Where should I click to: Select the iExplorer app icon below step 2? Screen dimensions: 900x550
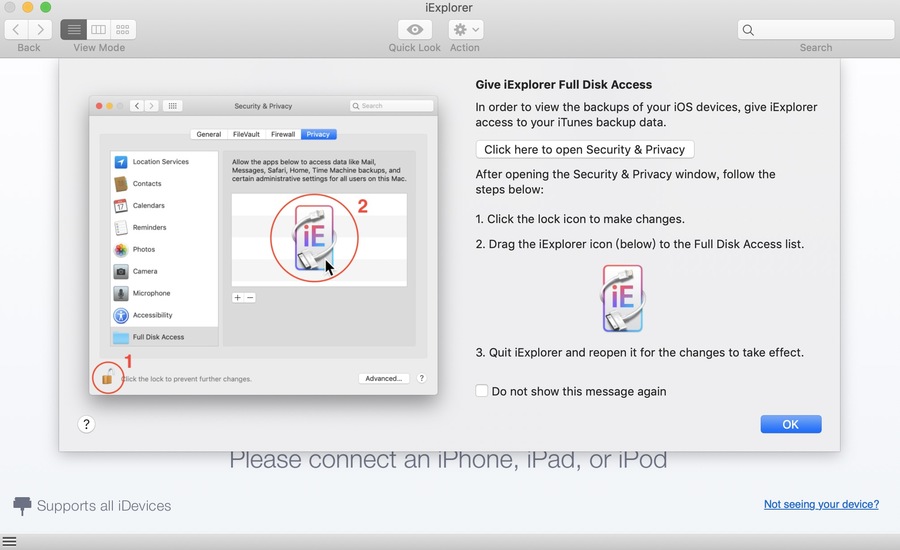click(x=622, y=299)
